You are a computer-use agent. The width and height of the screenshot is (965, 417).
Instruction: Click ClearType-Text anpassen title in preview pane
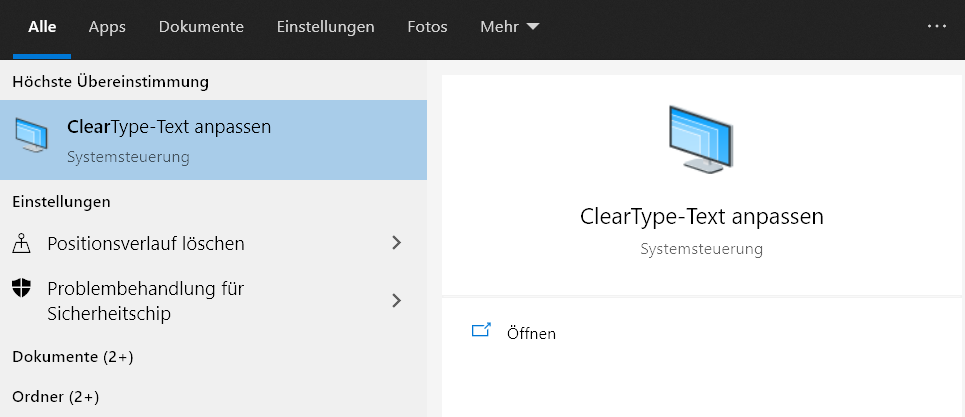pyautogui.click(x=702, y=217)
